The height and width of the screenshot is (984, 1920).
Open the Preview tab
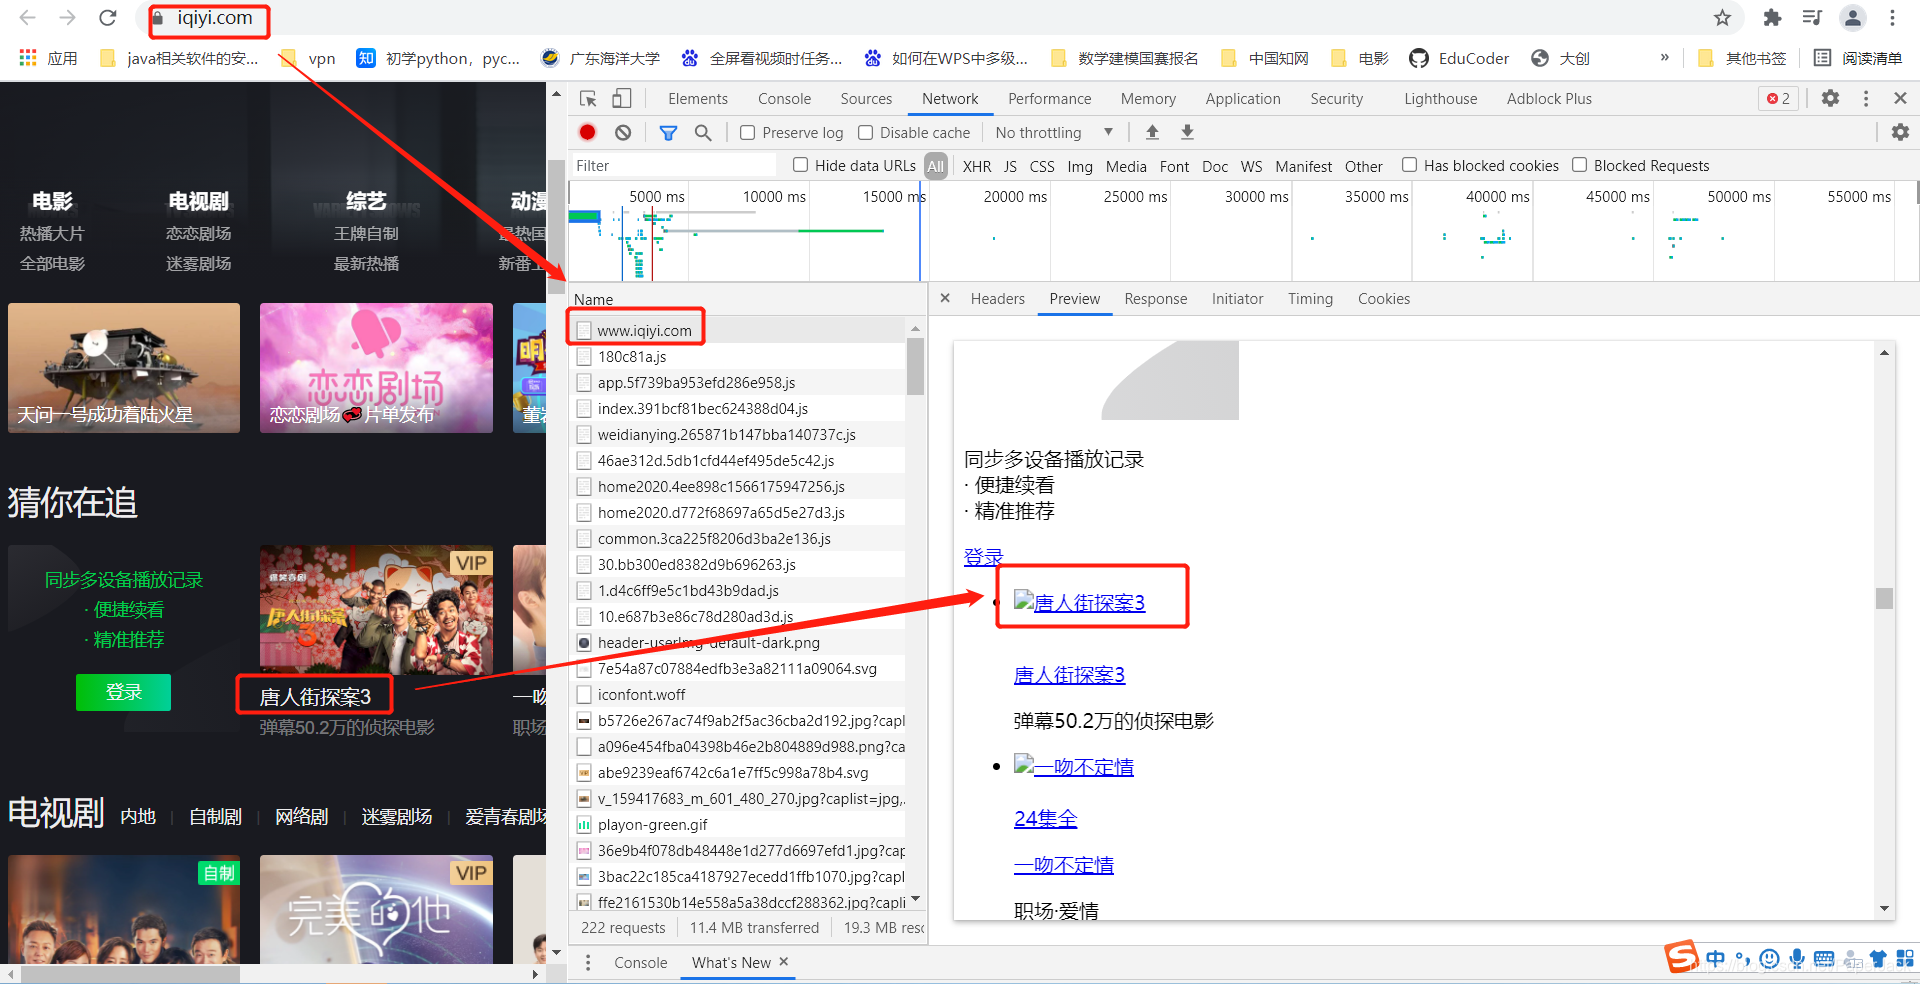click(x=1074, y=298)
